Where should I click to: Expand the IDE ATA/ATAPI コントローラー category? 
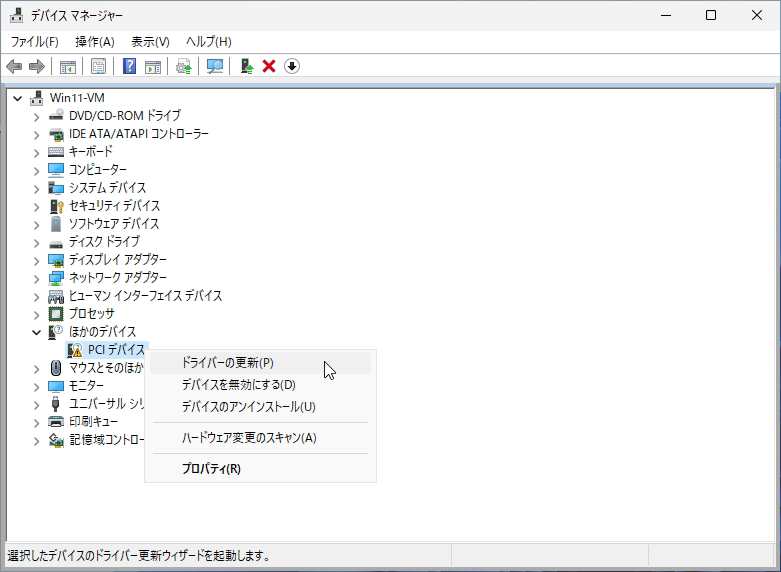36,135
